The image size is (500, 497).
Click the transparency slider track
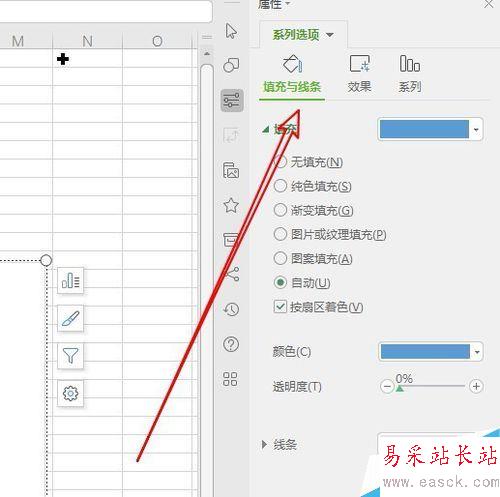point(431,386)
